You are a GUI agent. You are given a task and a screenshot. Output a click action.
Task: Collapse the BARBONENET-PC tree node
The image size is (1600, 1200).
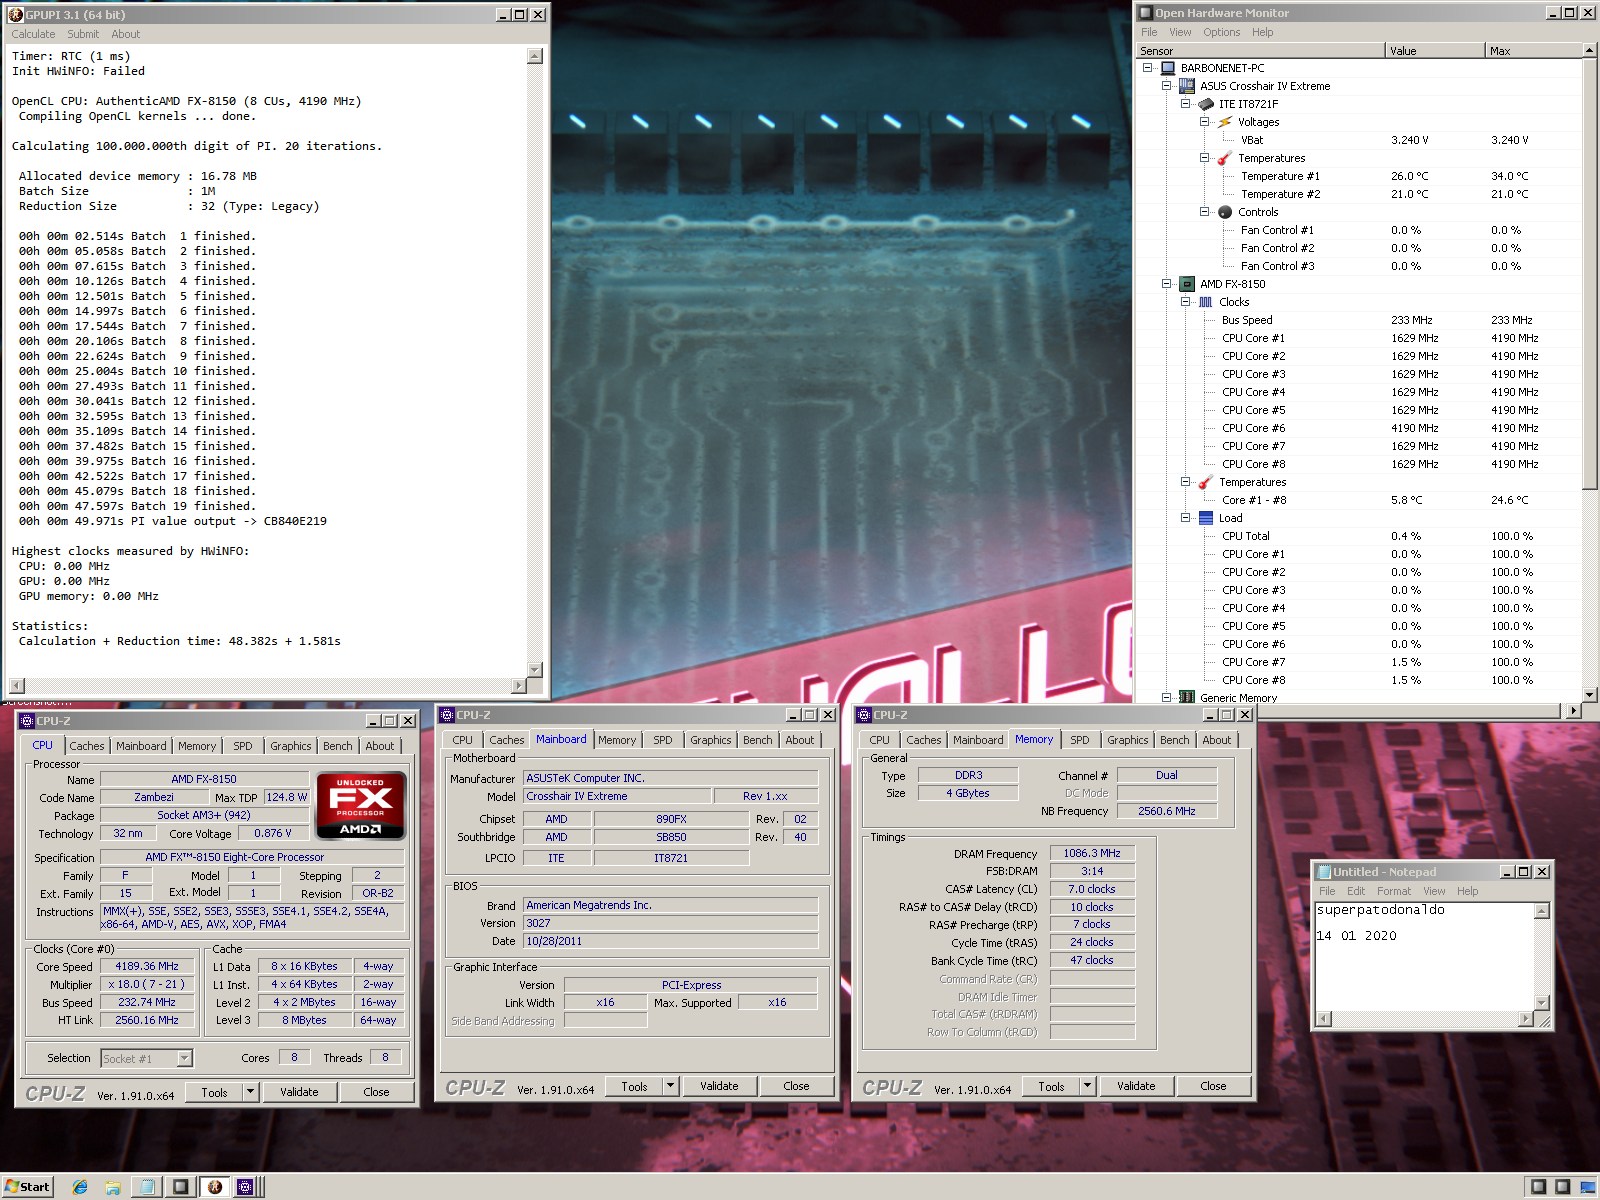[x=1148, y=68]
